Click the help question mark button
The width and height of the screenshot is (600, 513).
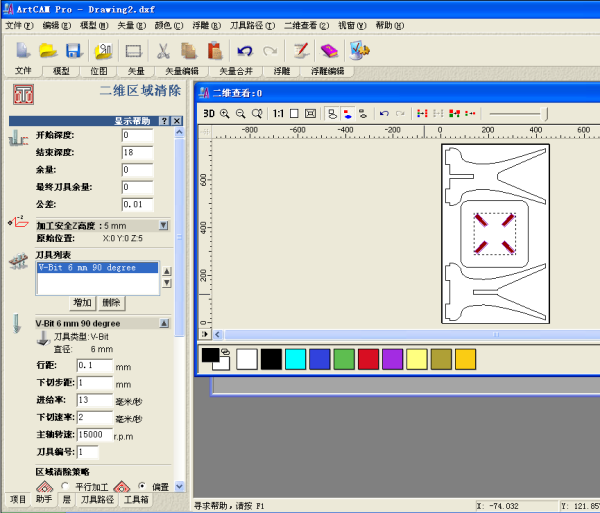tap(164, 121)
